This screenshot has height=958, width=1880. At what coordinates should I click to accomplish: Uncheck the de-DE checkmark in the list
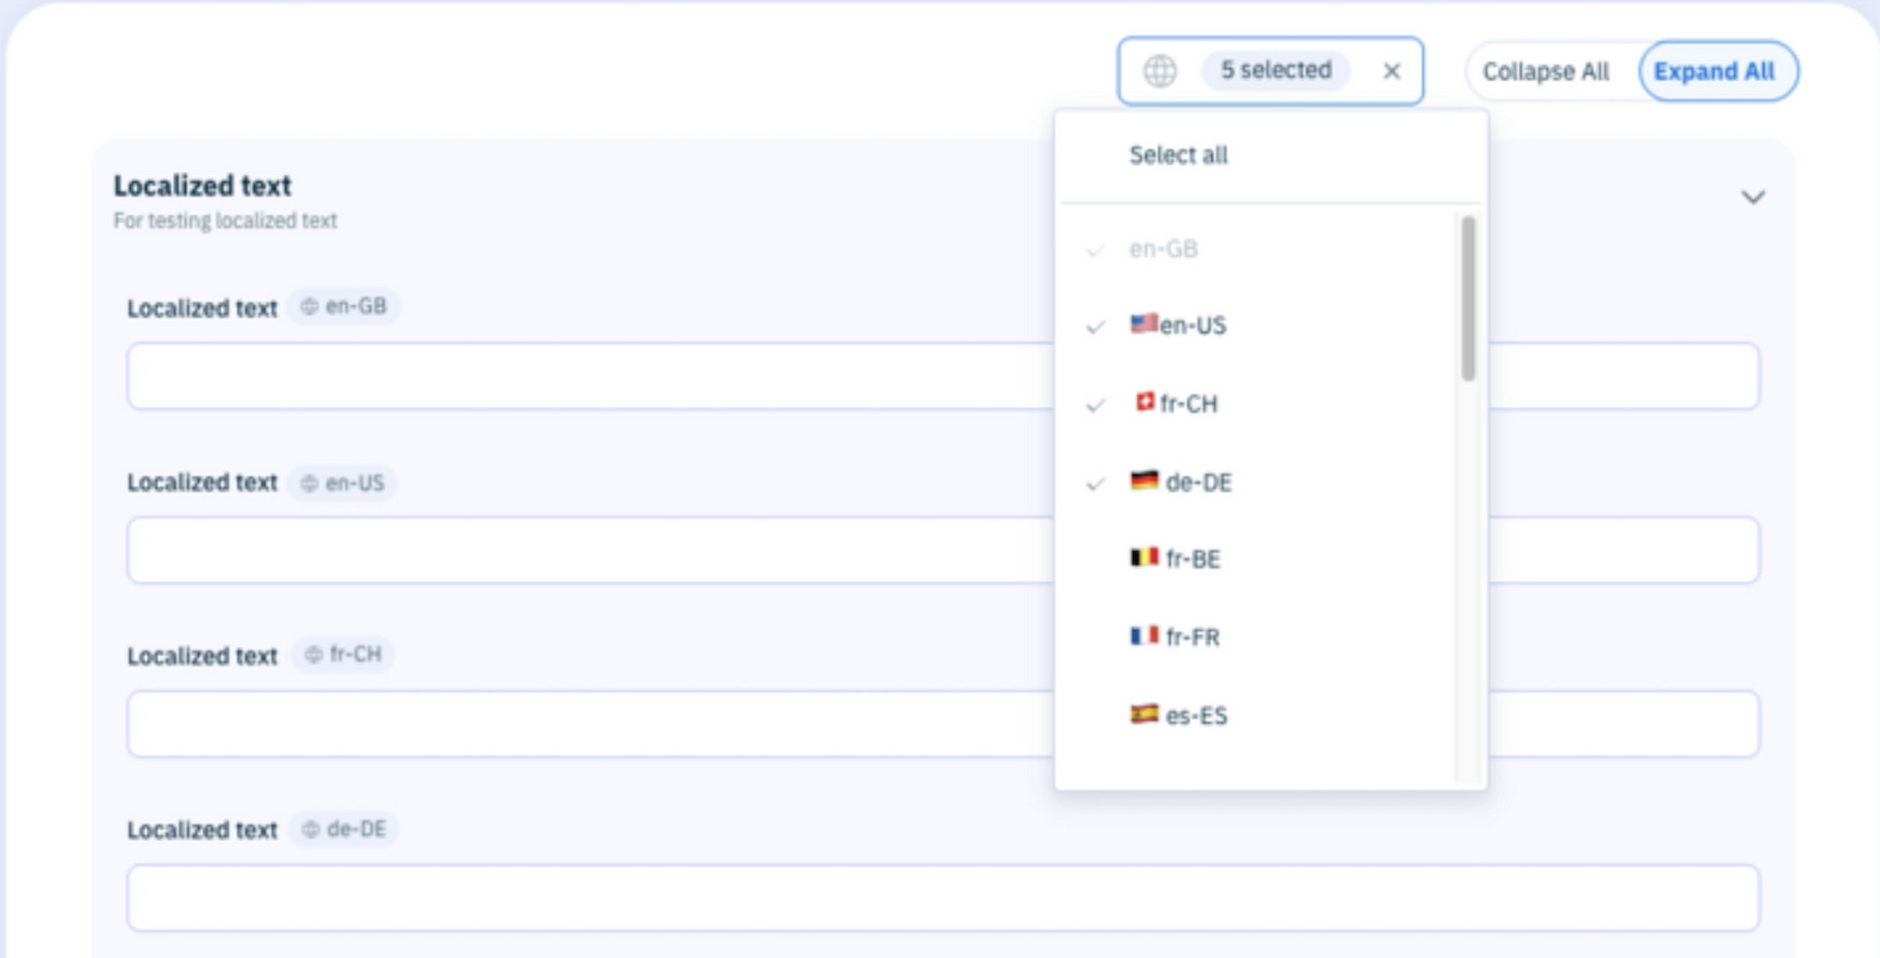coord(1096,484)
